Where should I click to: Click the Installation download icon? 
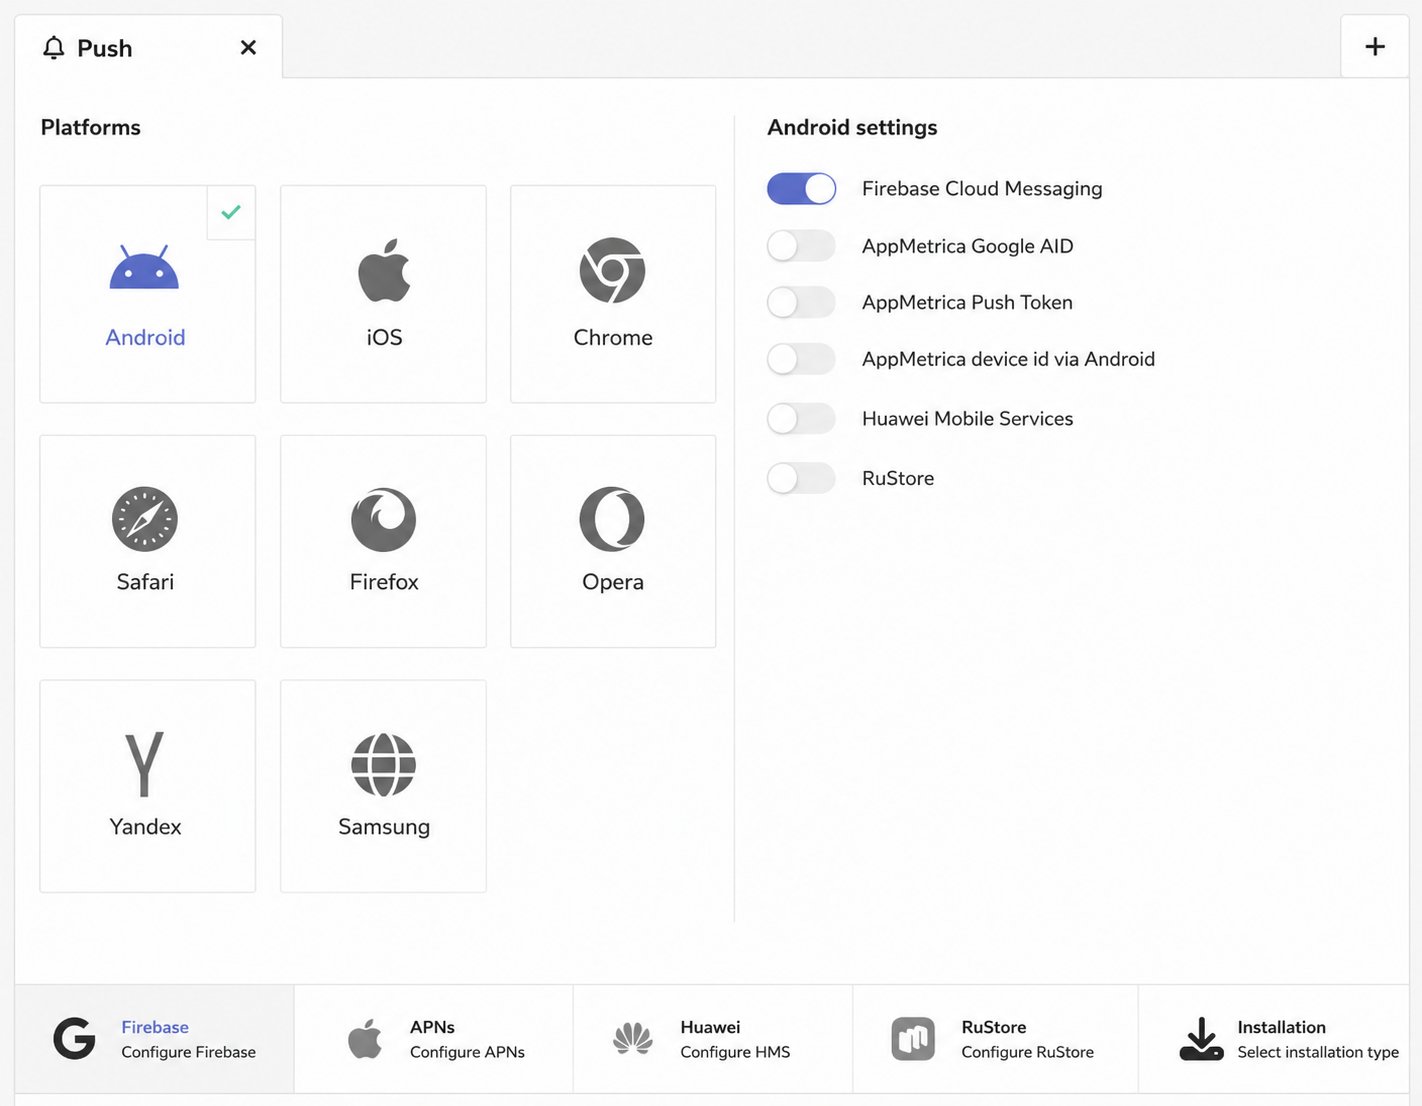click(x=1201, y=1039)
